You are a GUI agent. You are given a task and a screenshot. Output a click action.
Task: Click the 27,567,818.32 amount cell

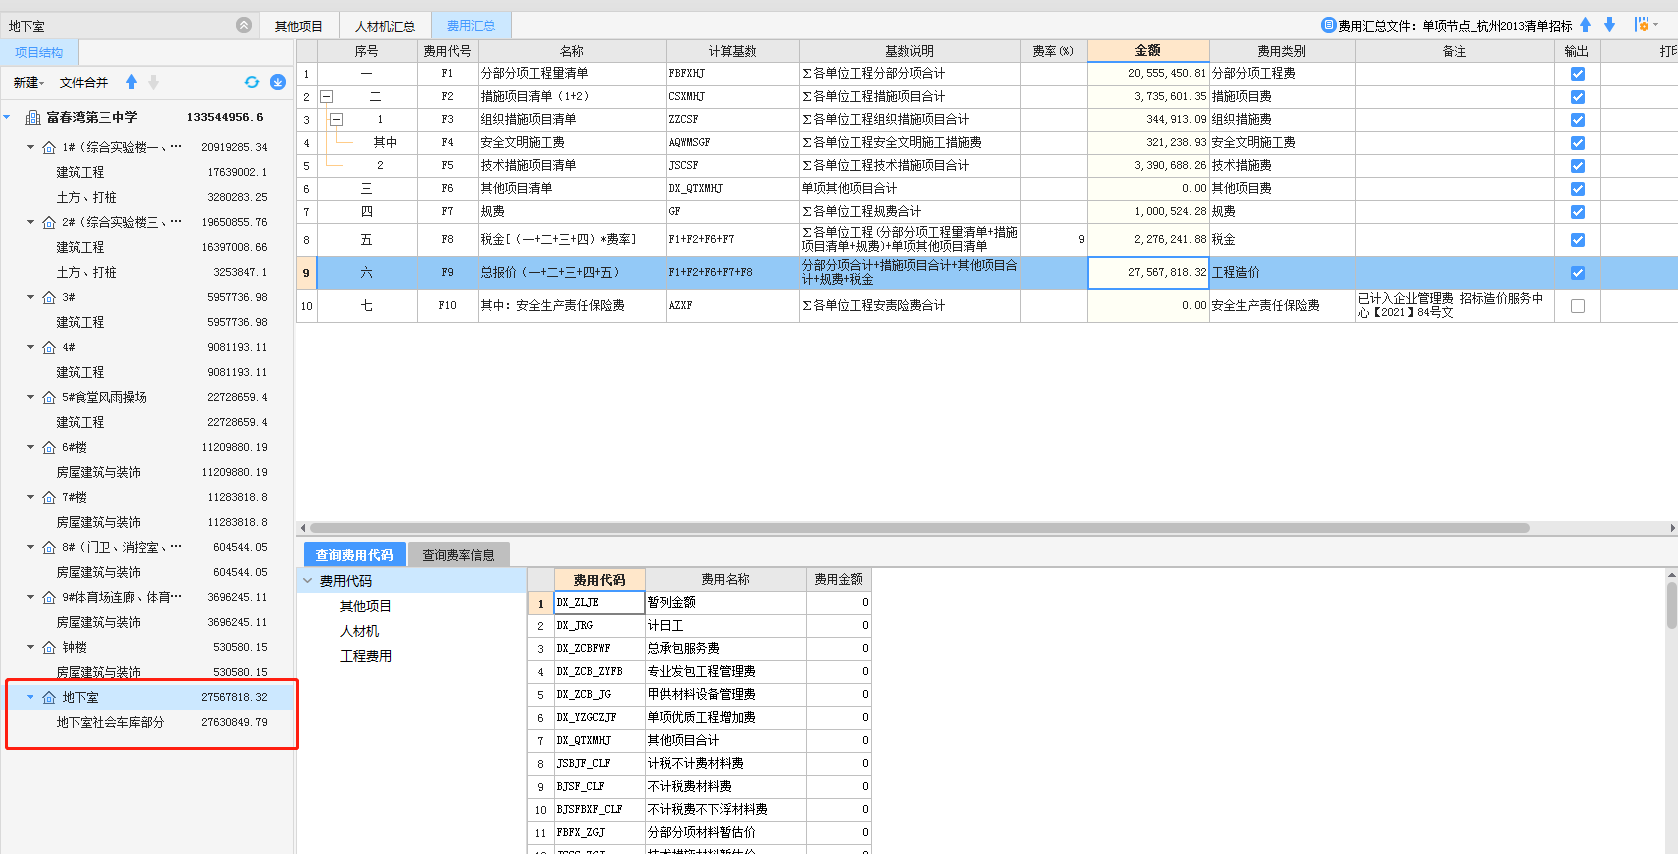(x=1148, y=273)
